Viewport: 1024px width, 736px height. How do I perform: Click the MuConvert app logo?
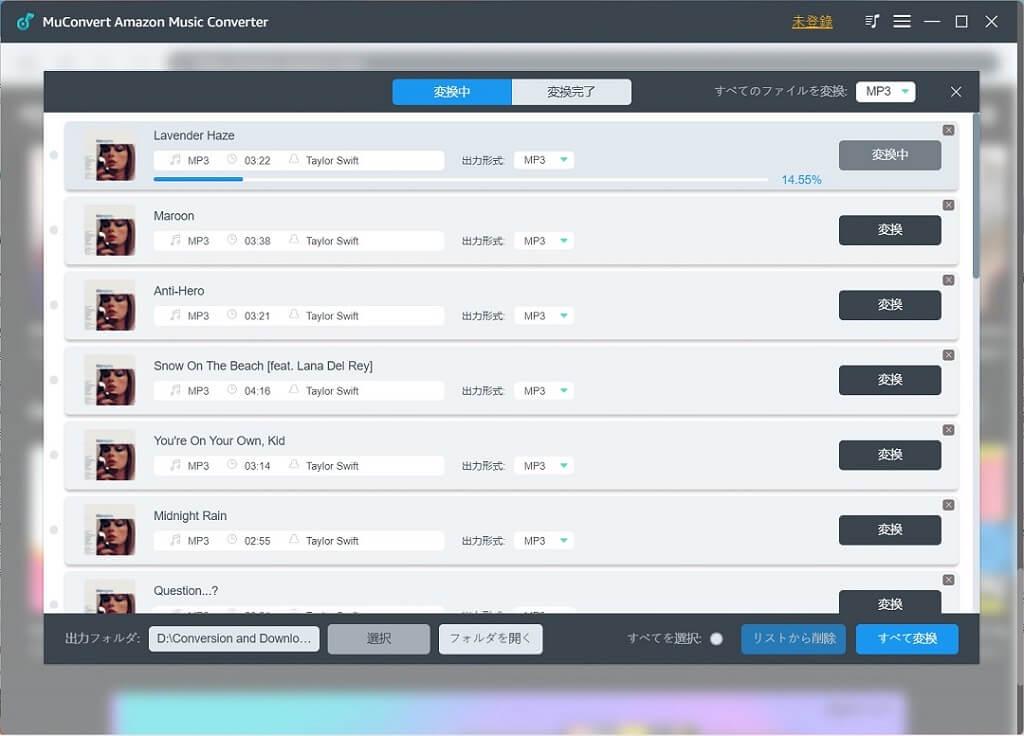coord(25,22)
